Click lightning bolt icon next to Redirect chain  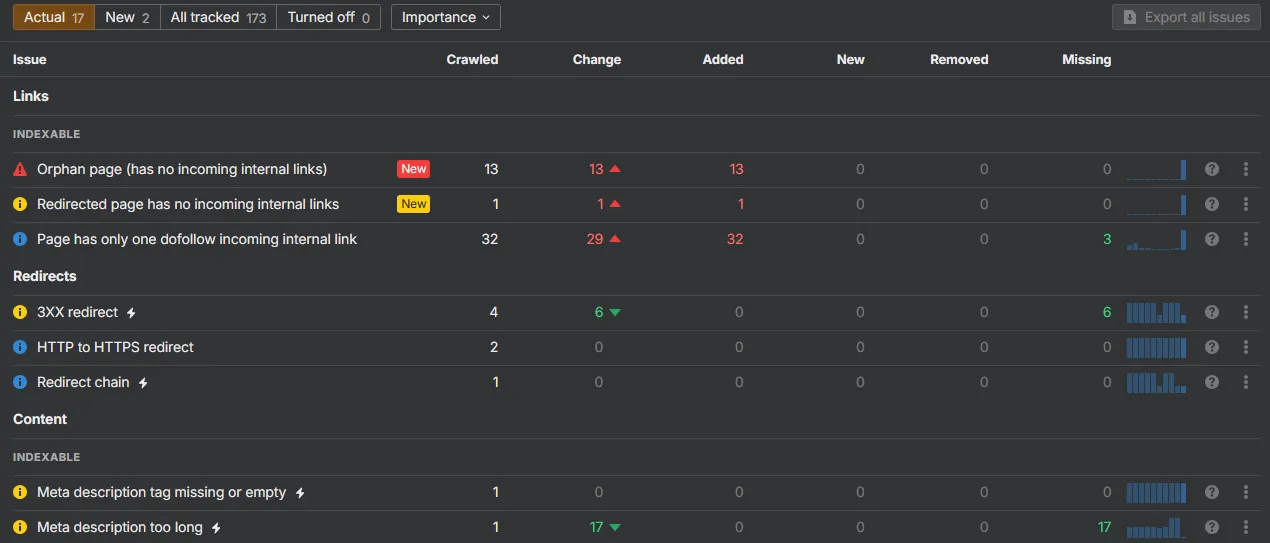tap(143, 383)
